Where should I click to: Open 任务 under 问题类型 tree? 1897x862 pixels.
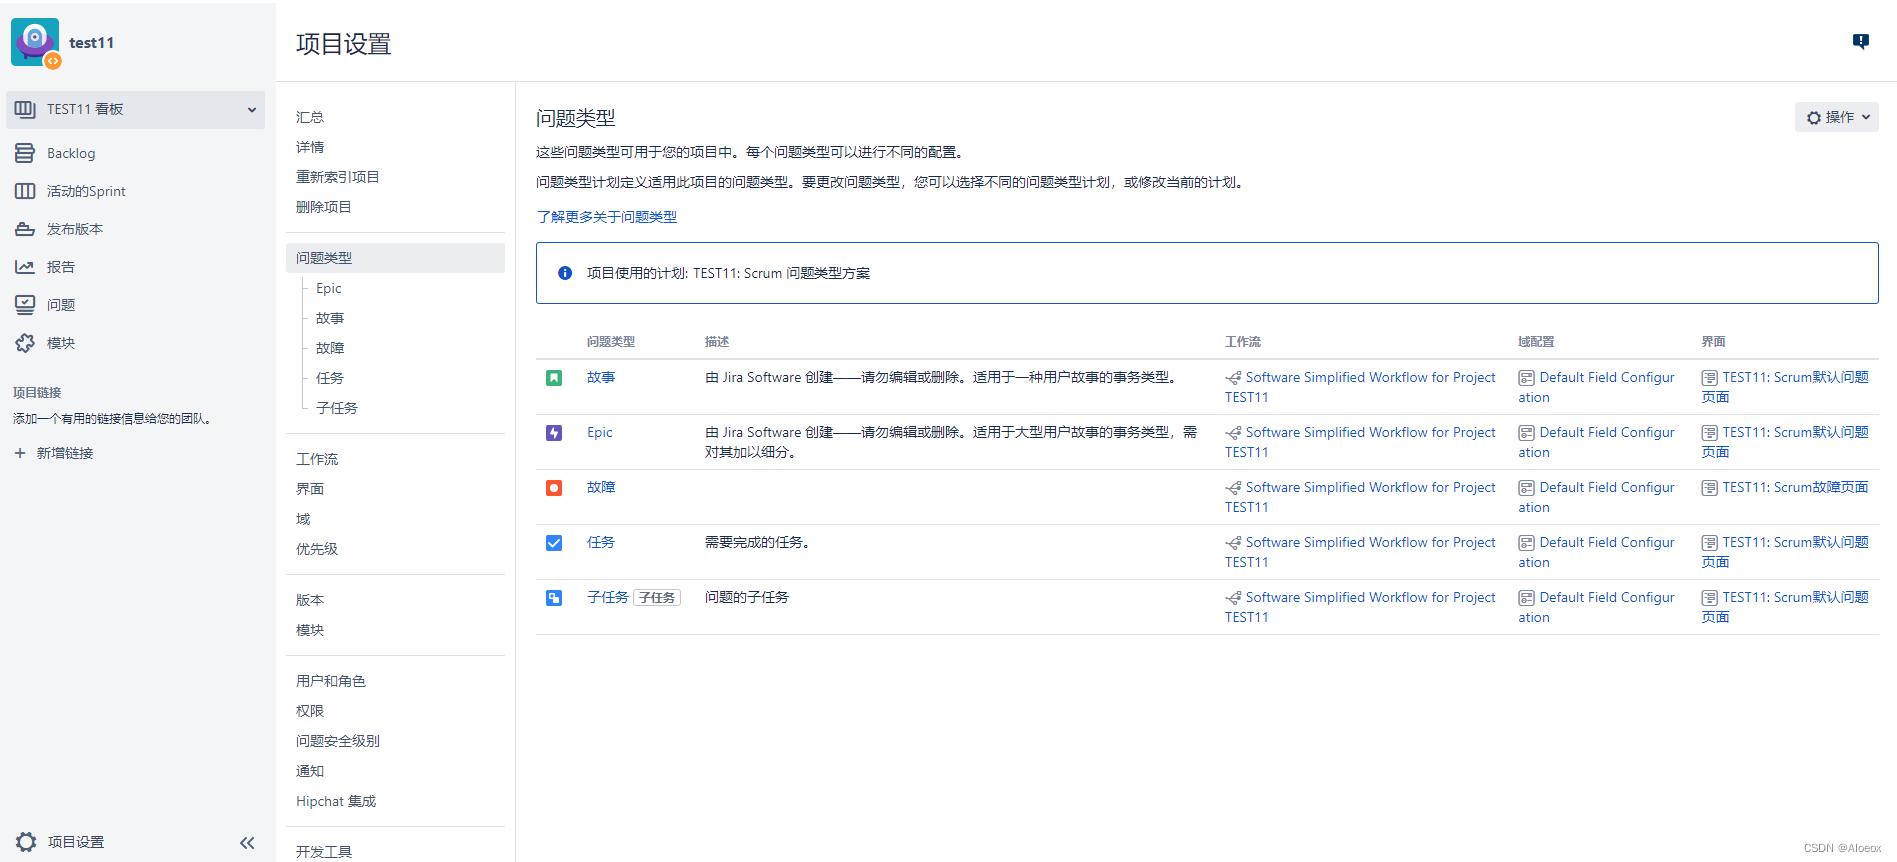(330, 378)
